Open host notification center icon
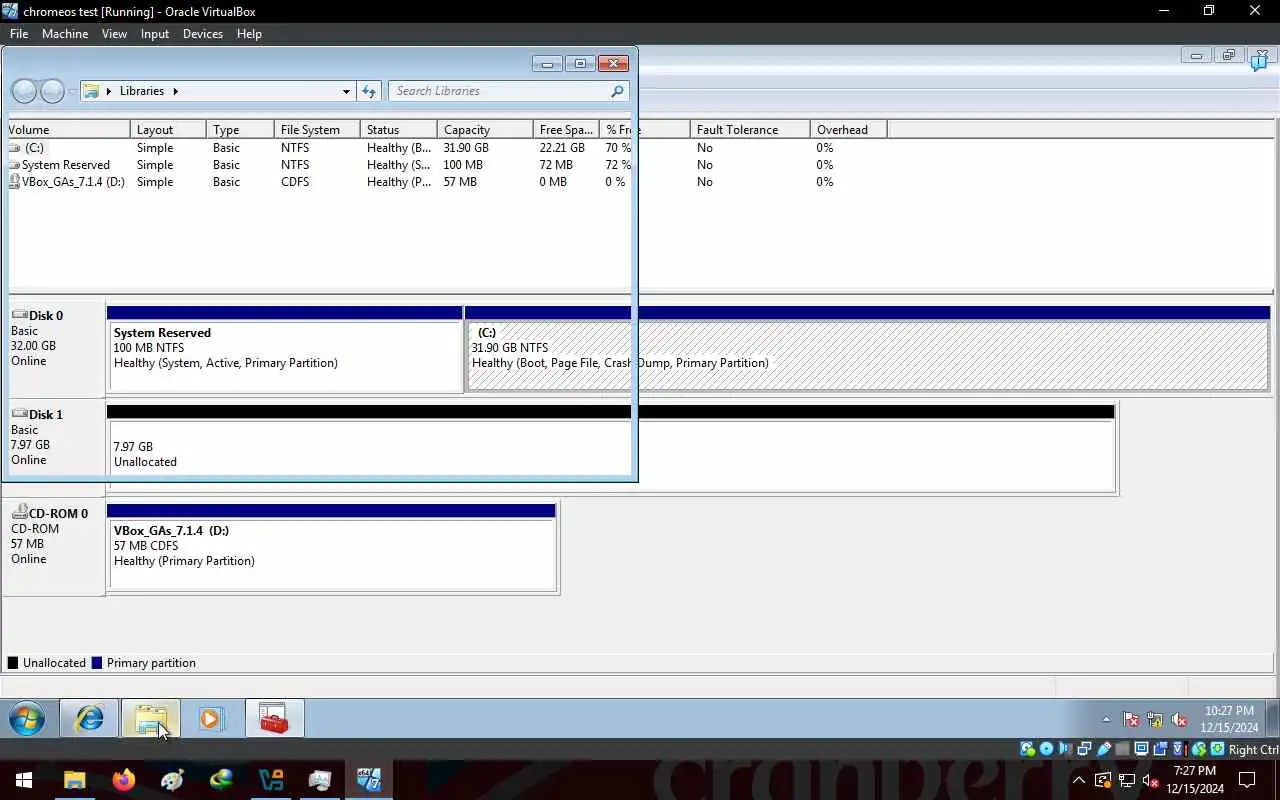The height and width of the screenshot is (800, 1280). pos(1247,780)
